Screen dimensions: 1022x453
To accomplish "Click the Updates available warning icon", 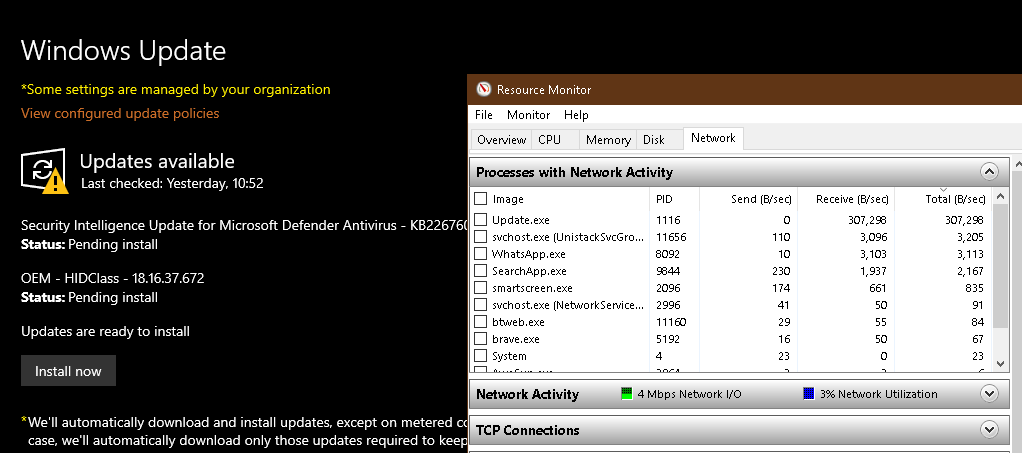I will tap(44, 171).
